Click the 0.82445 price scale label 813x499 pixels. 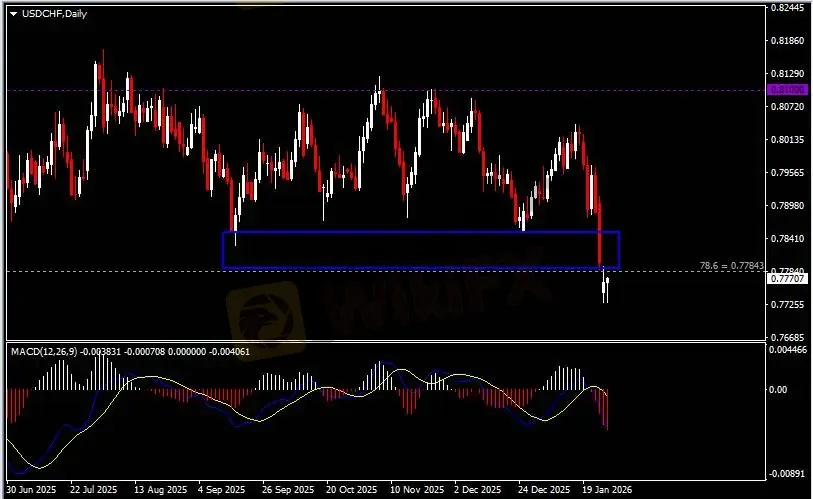coord(788,8)
